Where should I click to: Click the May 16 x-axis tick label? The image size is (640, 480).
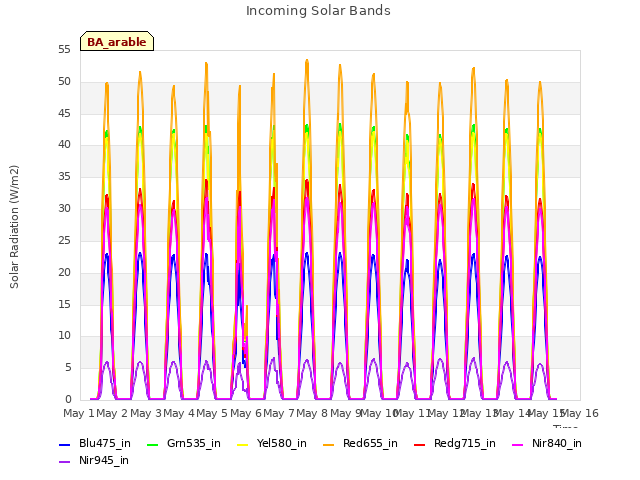[x=580, y=413]
